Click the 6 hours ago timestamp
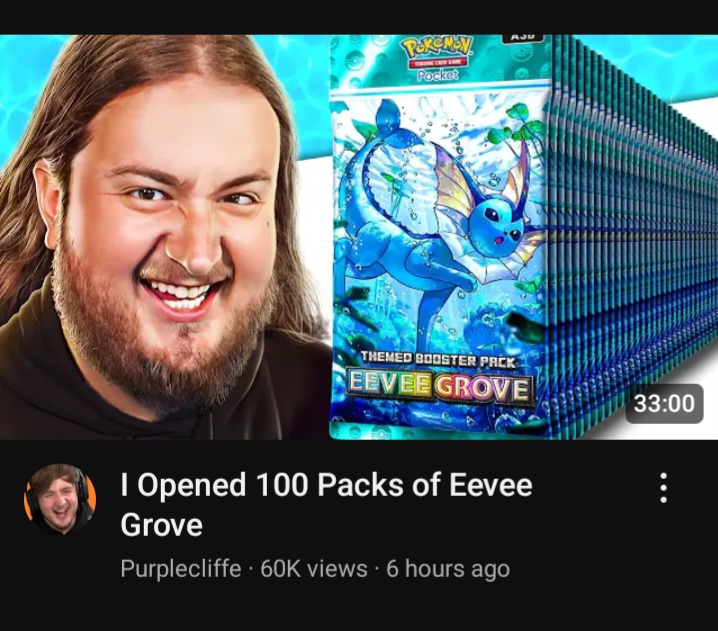Screen dimensions: 718x631 pyautogui.click(x=448, y=569)
